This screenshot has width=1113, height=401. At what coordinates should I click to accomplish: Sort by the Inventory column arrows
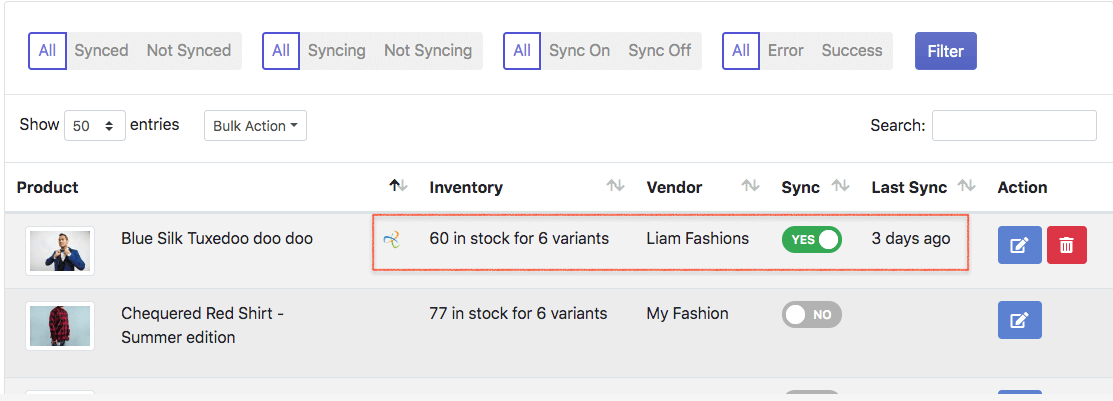615,187
